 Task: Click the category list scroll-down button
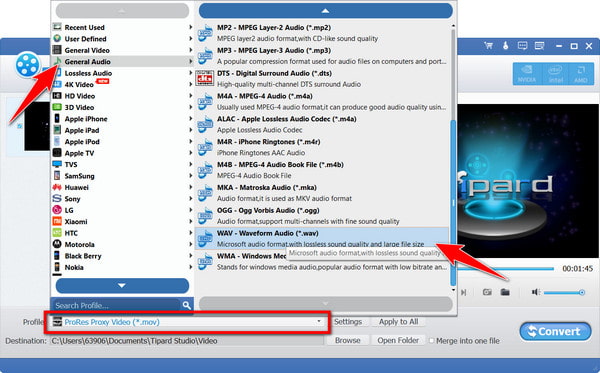(x=122, y=285)
